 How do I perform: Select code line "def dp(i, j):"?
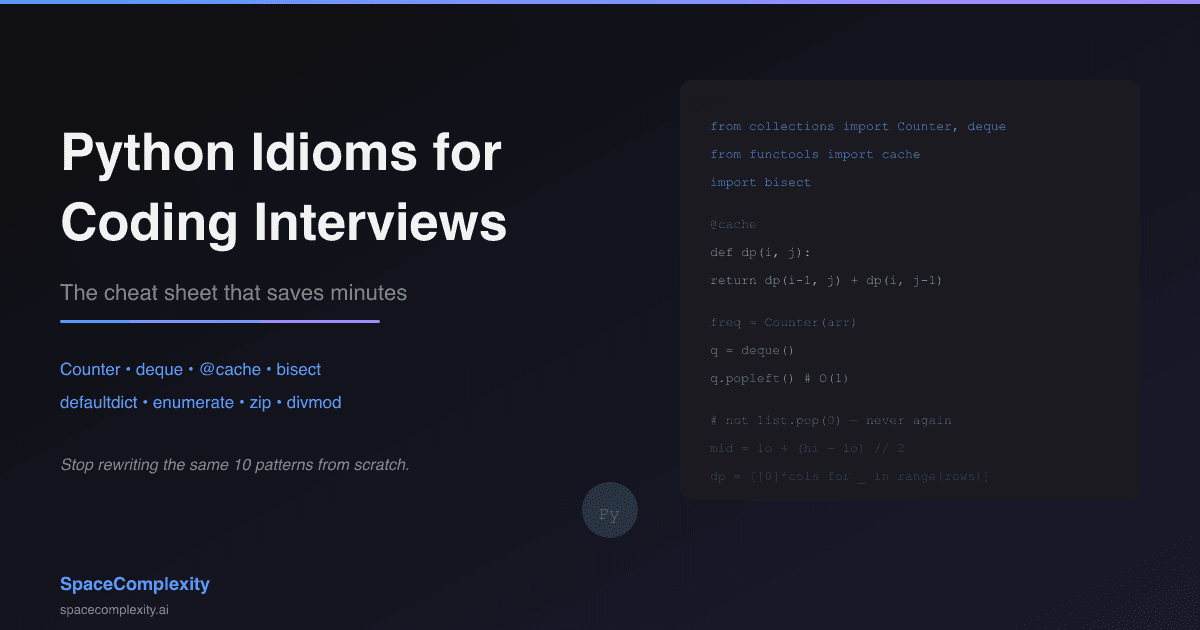click(x=760, y=252)
